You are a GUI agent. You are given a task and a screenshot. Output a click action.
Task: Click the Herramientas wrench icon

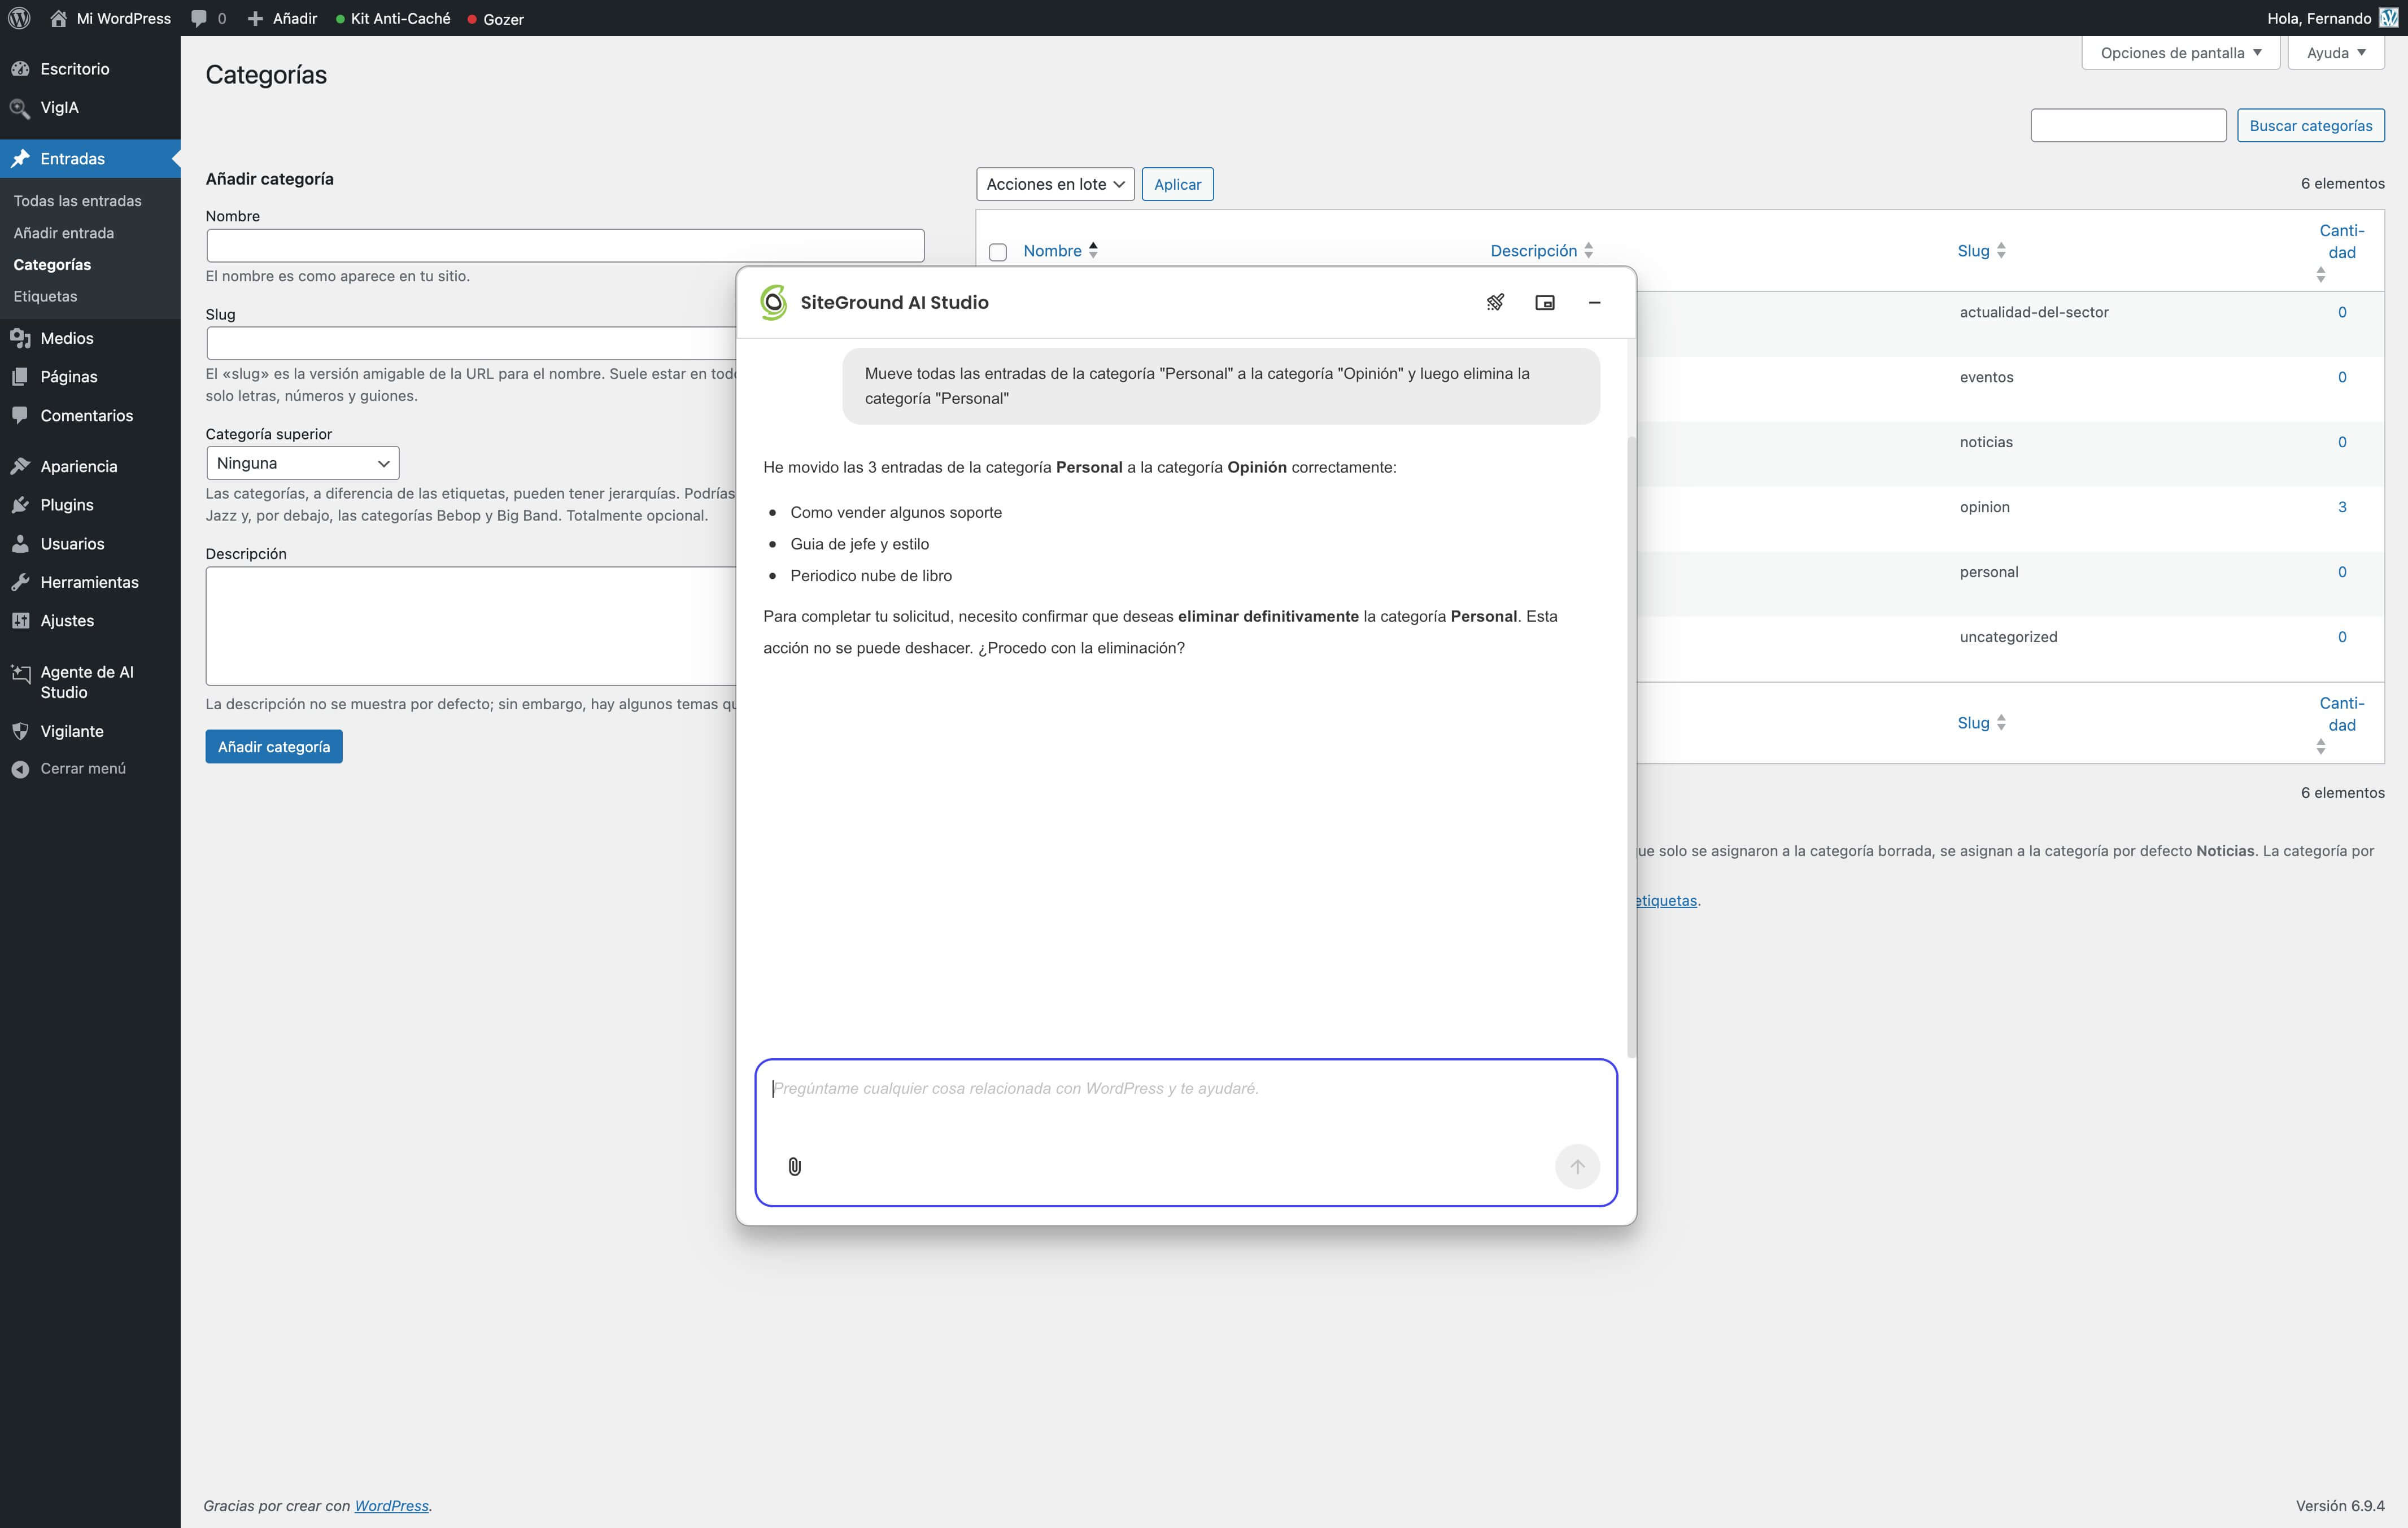coord(20,582)
